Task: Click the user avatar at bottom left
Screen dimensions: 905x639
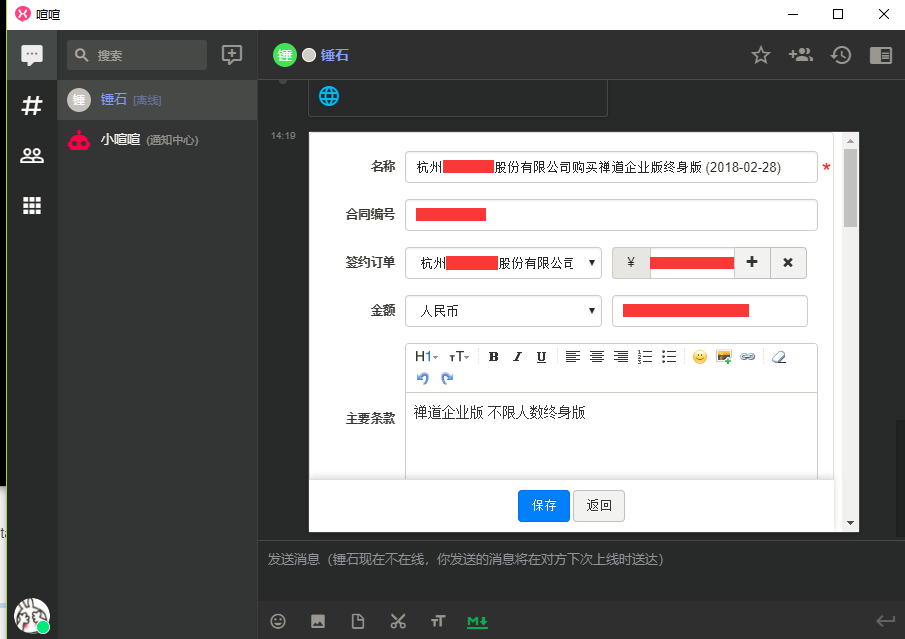Action: 32,615
